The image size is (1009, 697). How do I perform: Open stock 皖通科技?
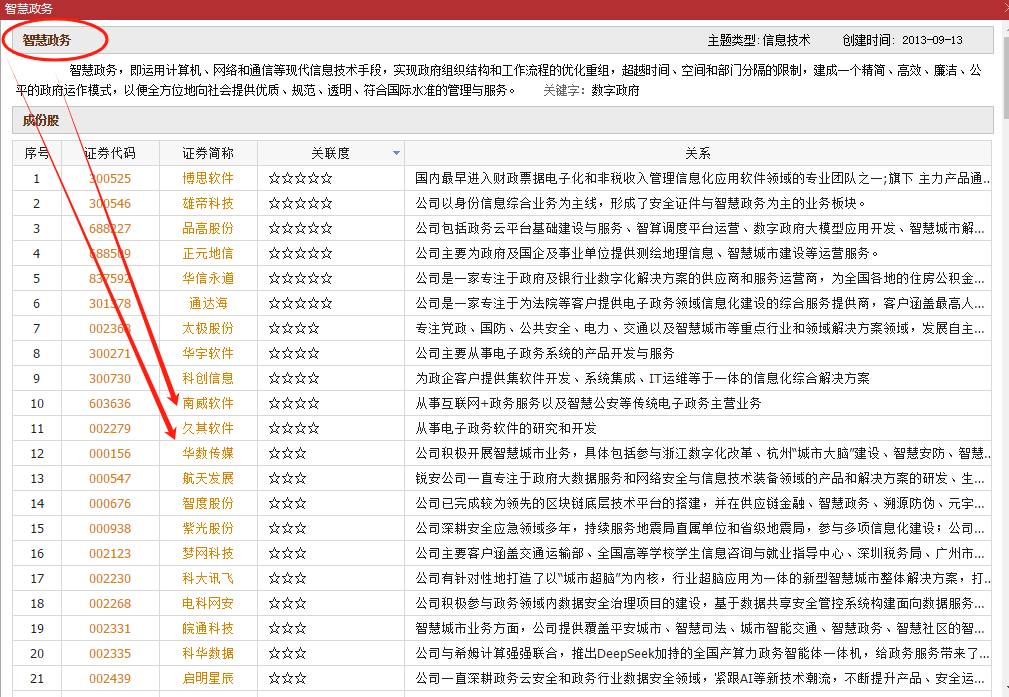pos(208,629)
